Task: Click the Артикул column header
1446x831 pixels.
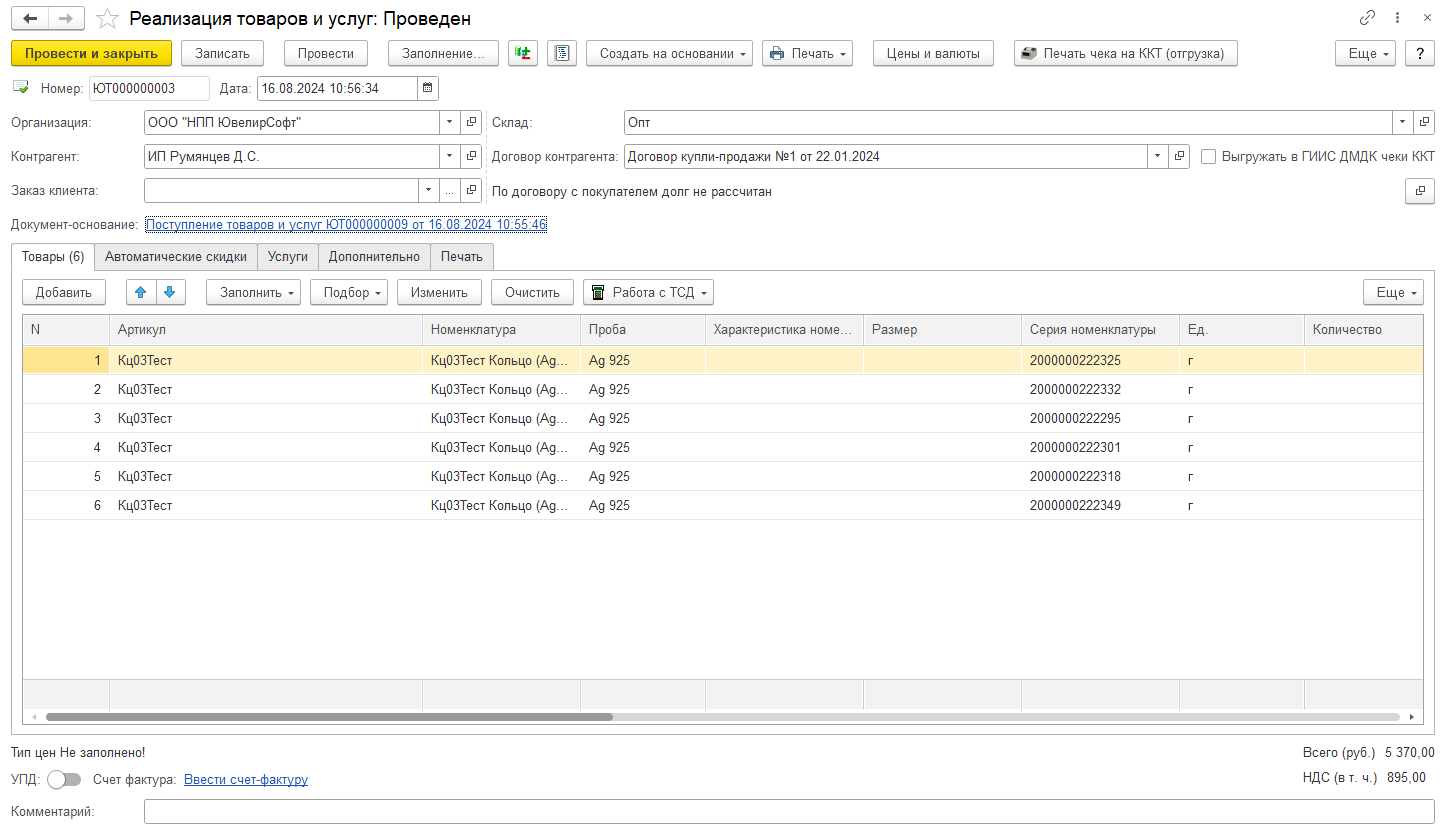Action: point(266,329)
